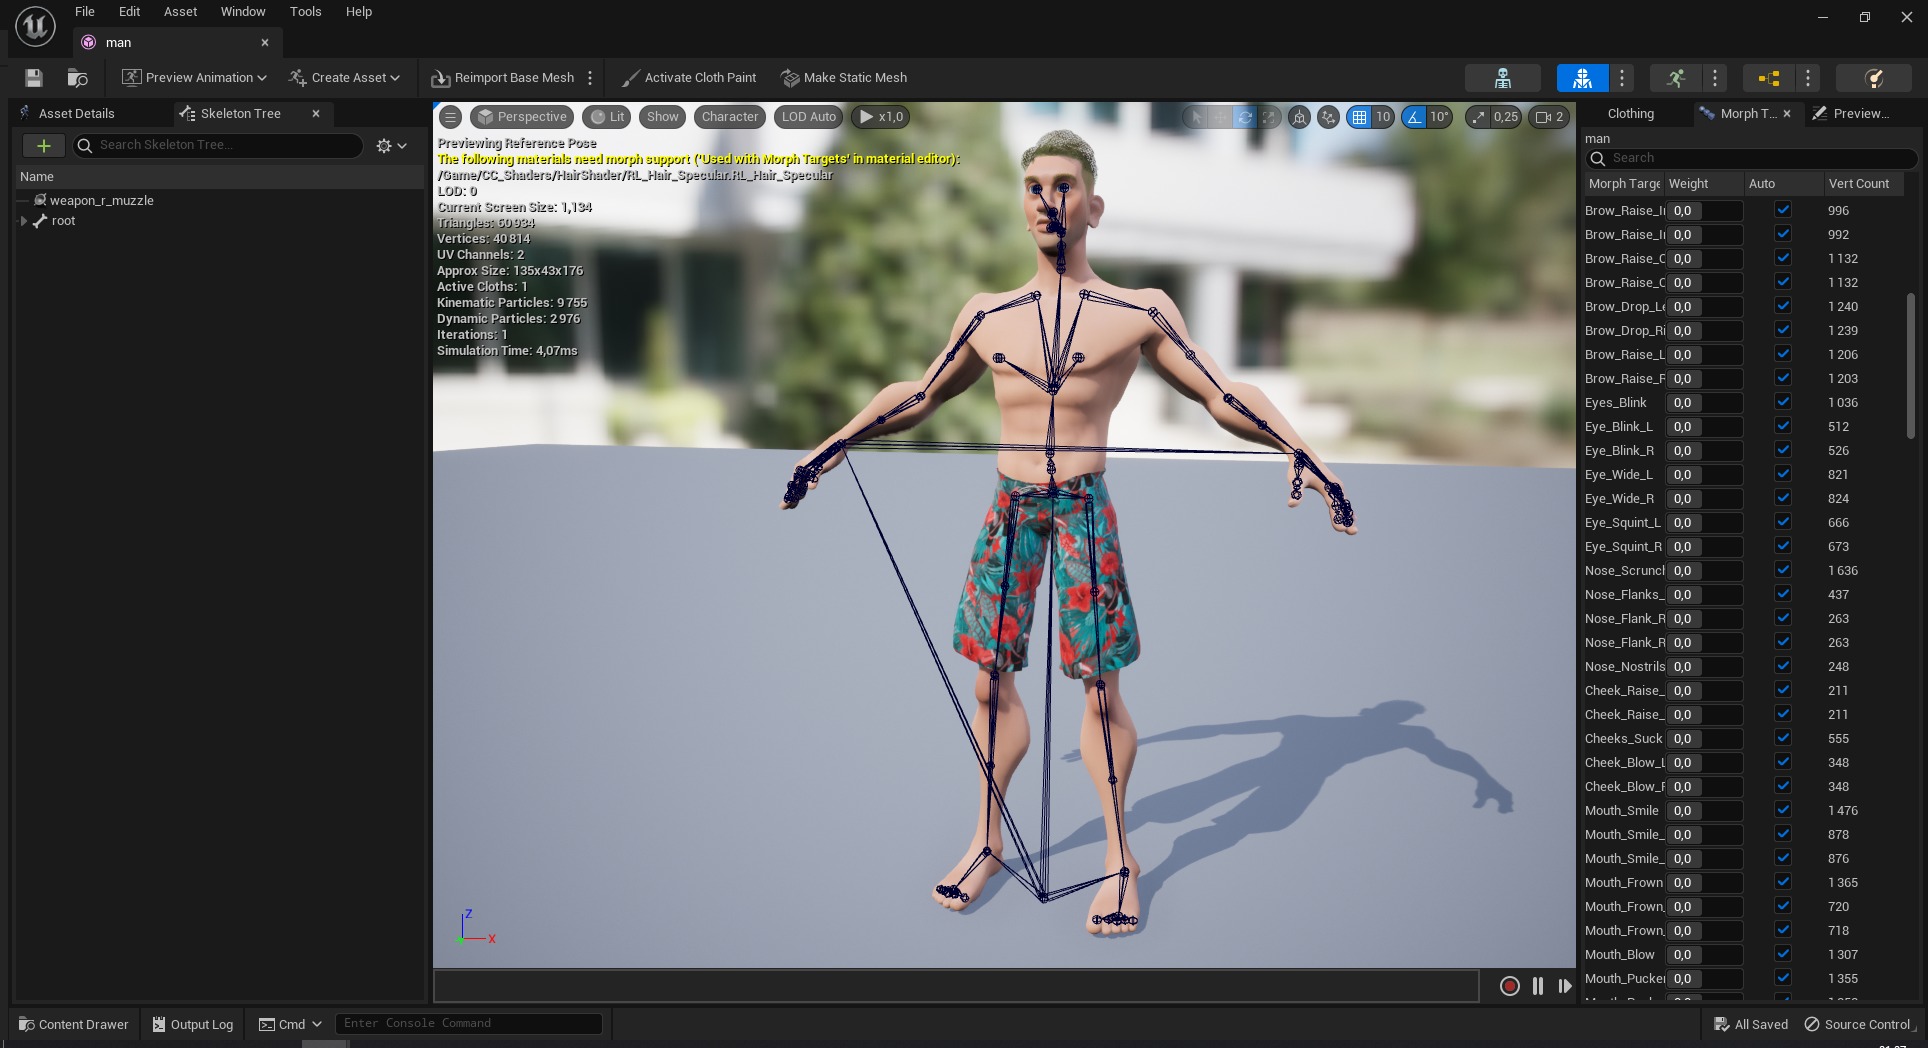Toggle surface snapping icon in viewport
This screenshot has width=1928, height=1048.
click(x=1328, y=117)
